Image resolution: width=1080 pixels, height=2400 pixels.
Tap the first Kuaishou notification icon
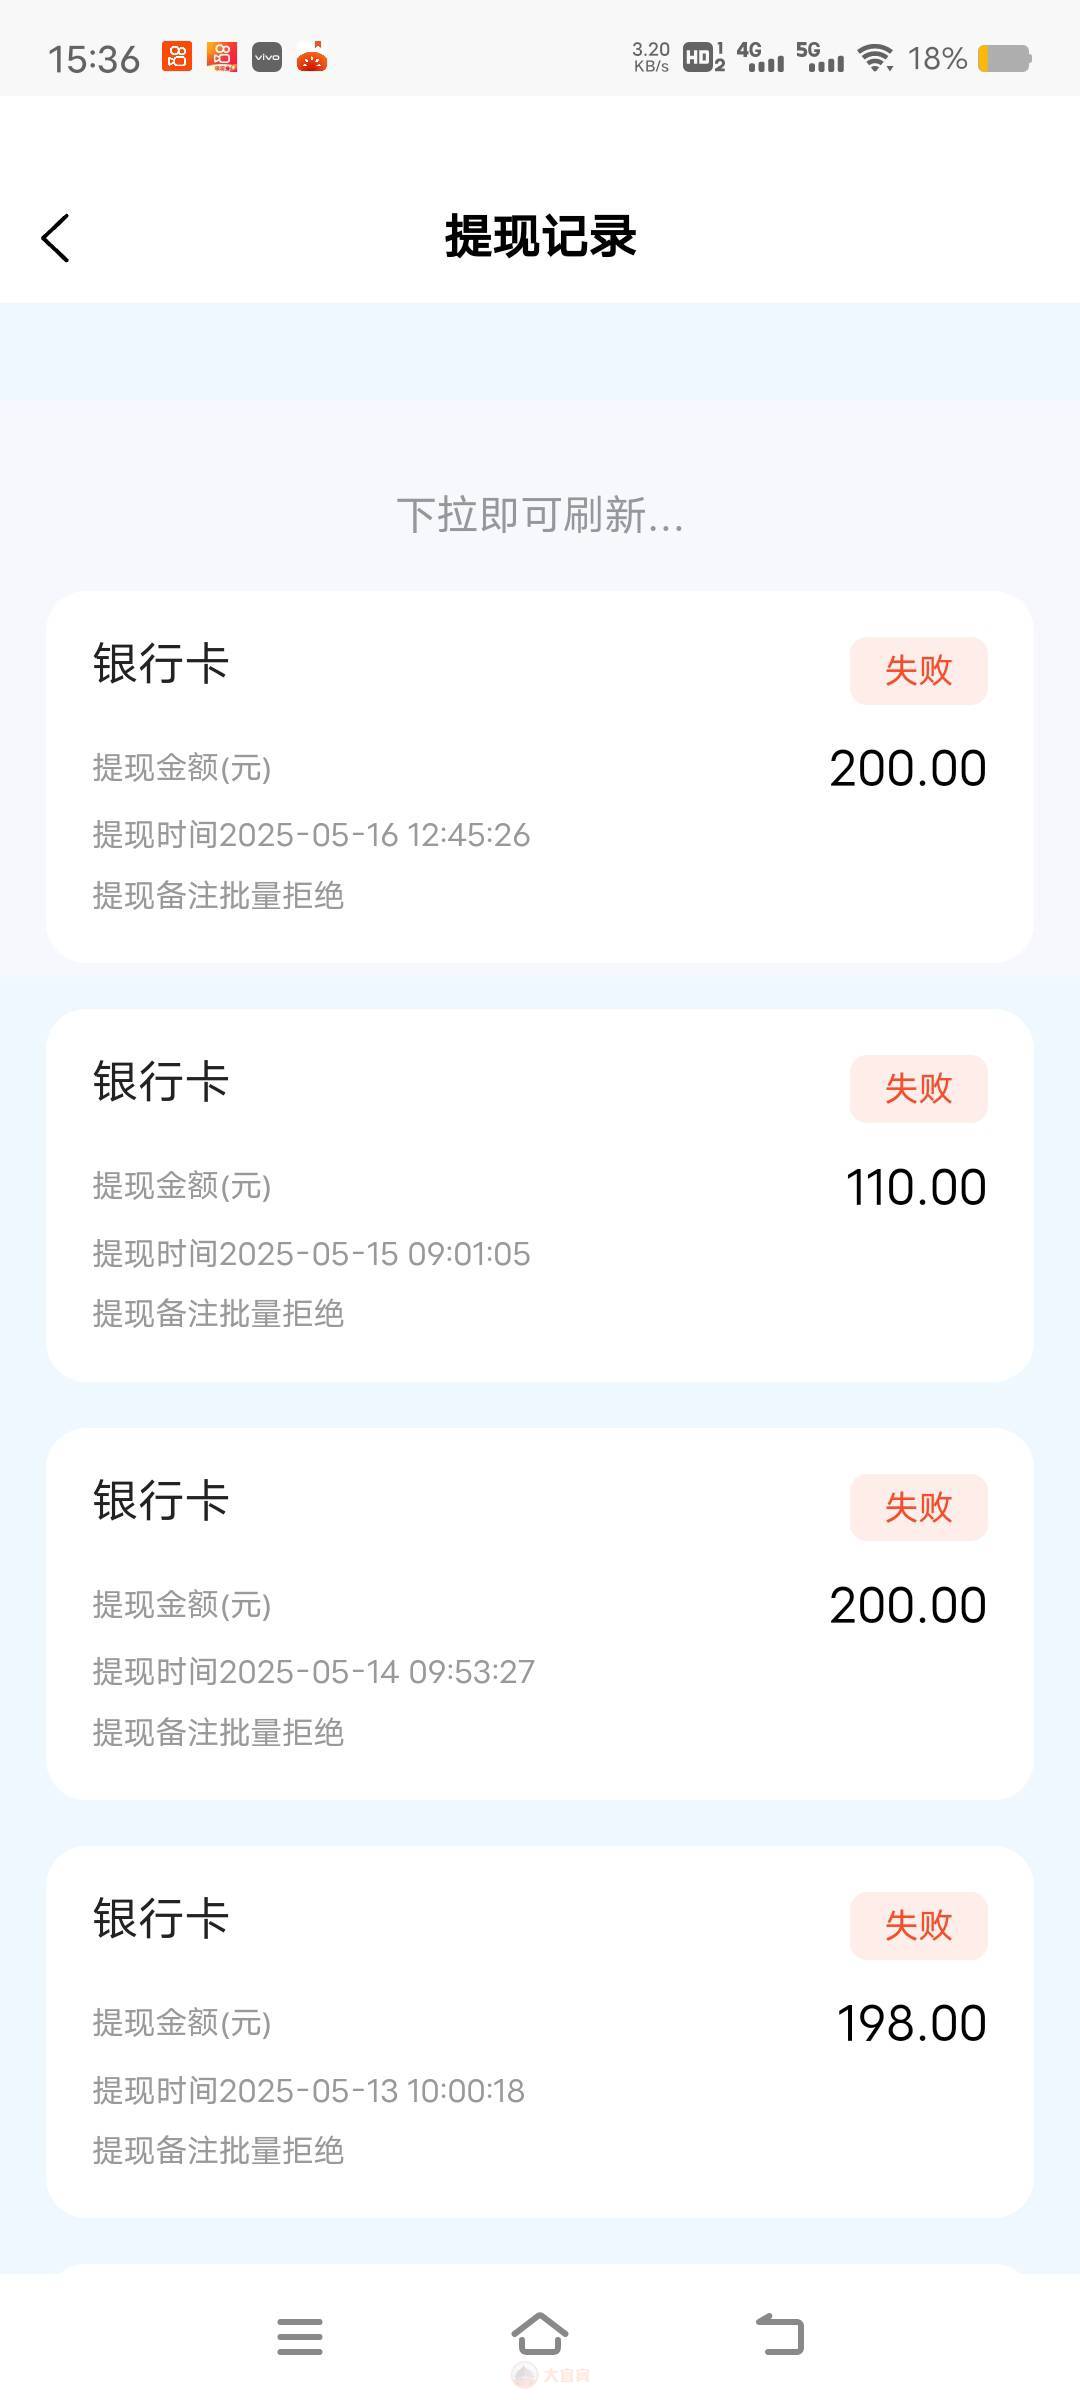click(x=177, y=58)
